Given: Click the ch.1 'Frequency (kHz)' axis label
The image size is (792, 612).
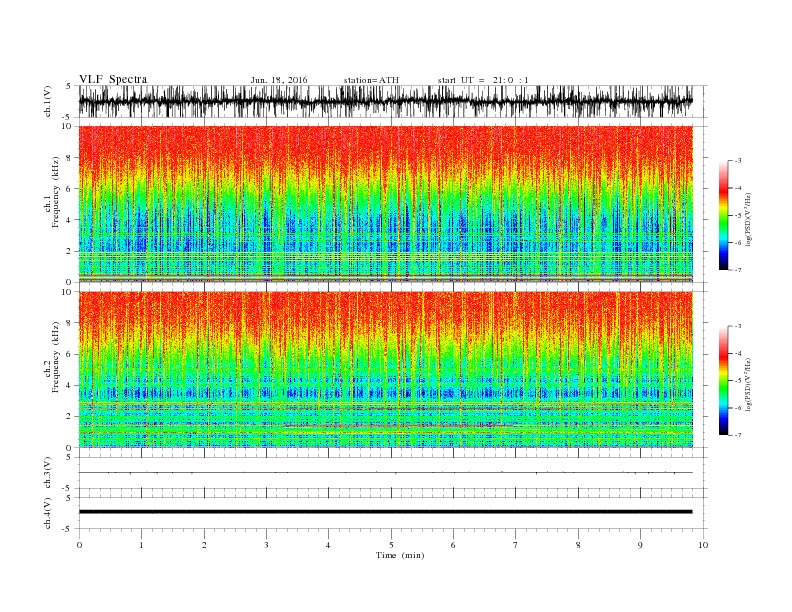Looking at the screenshot, I should coord(56,192).
